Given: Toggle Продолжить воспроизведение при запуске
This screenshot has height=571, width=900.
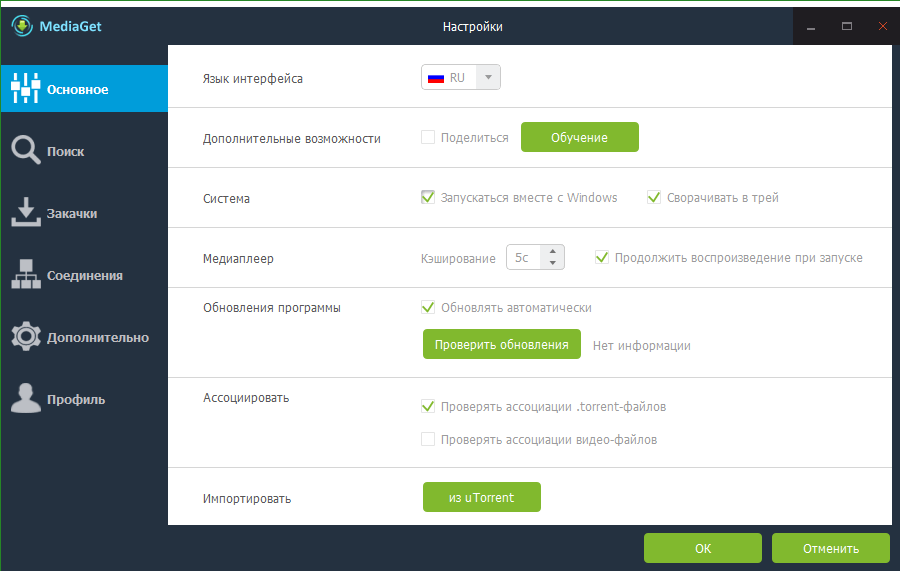Looking at the screenshot, I should click(602, 257).
